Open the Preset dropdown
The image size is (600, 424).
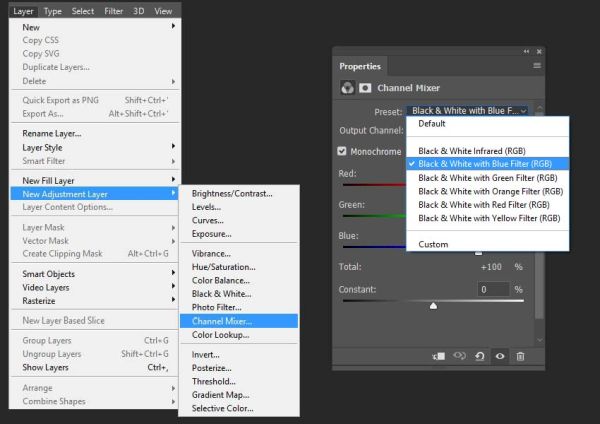[x=467, y=111]
